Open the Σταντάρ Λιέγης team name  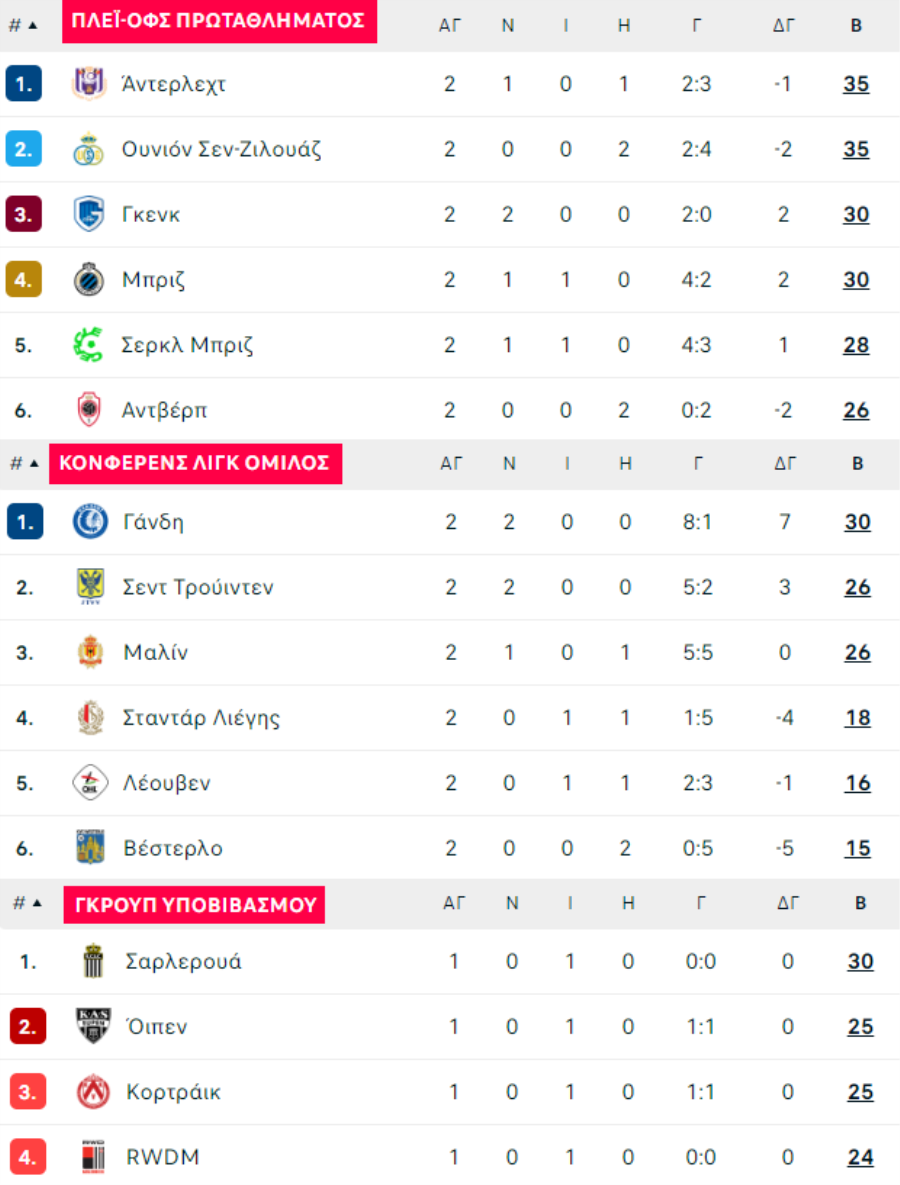(201, 717)
